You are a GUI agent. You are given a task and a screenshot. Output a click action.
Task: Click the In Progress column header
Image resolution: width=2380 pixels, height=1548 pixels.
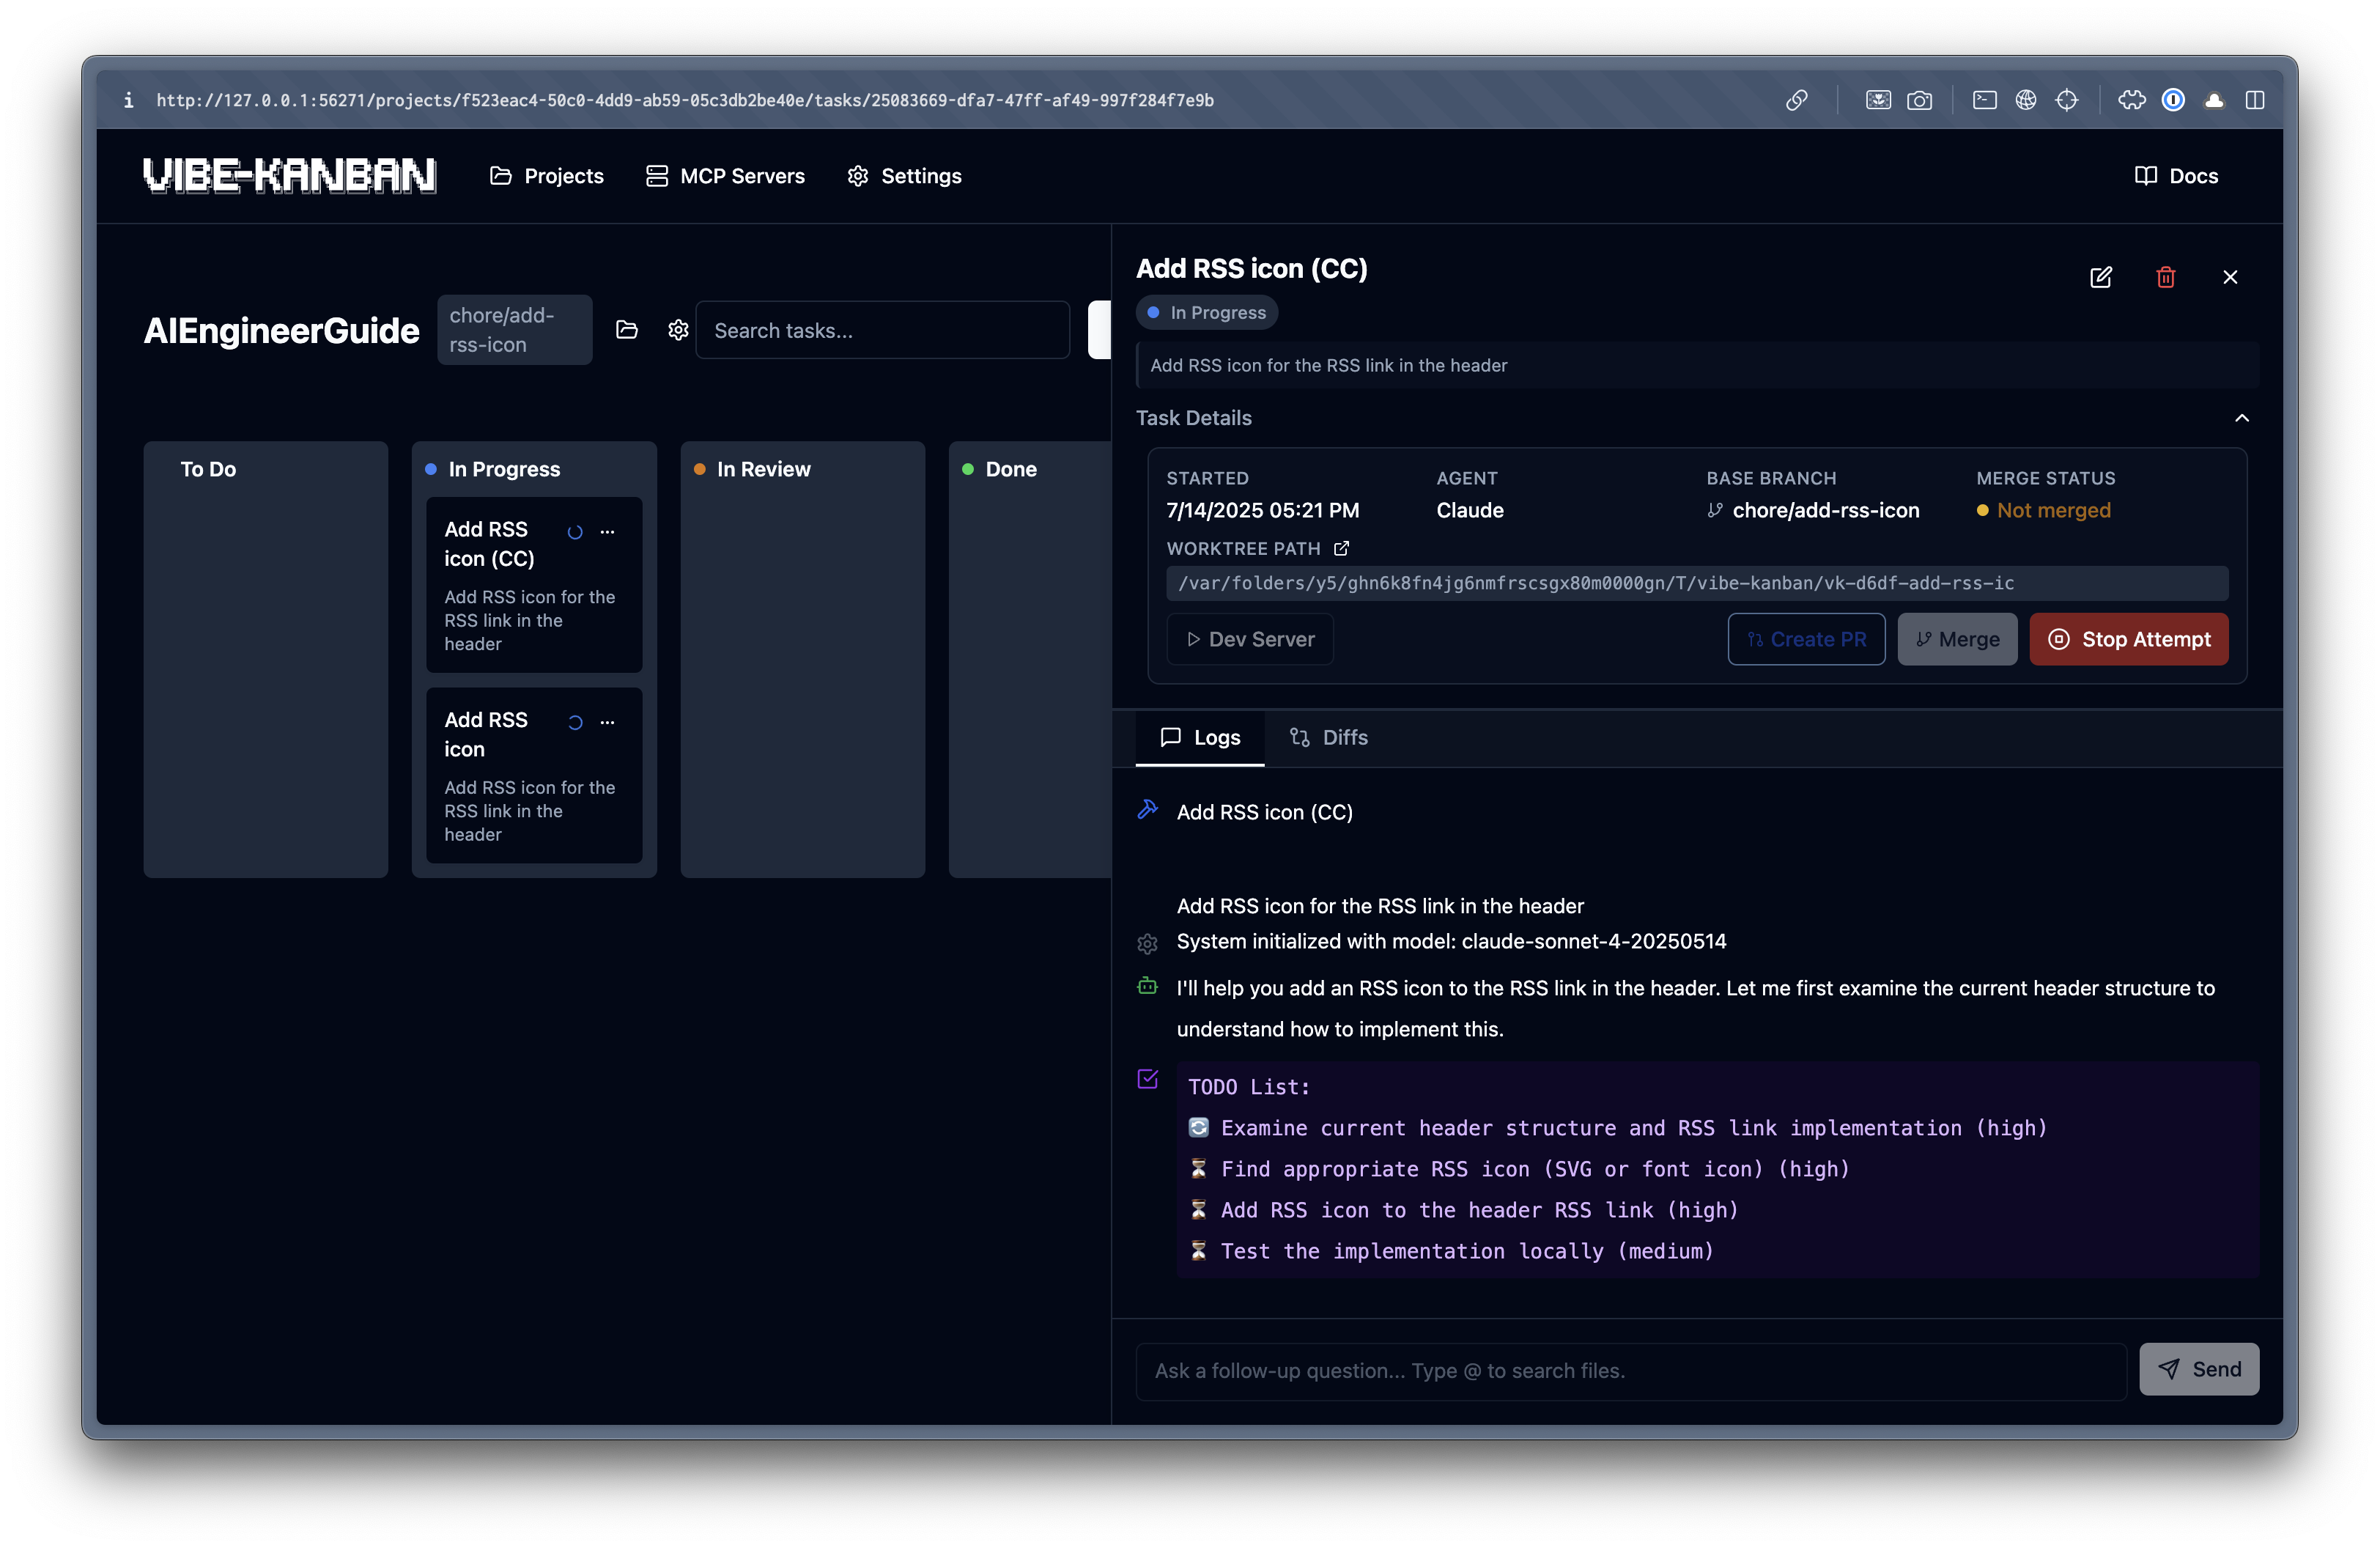[504, 469]
